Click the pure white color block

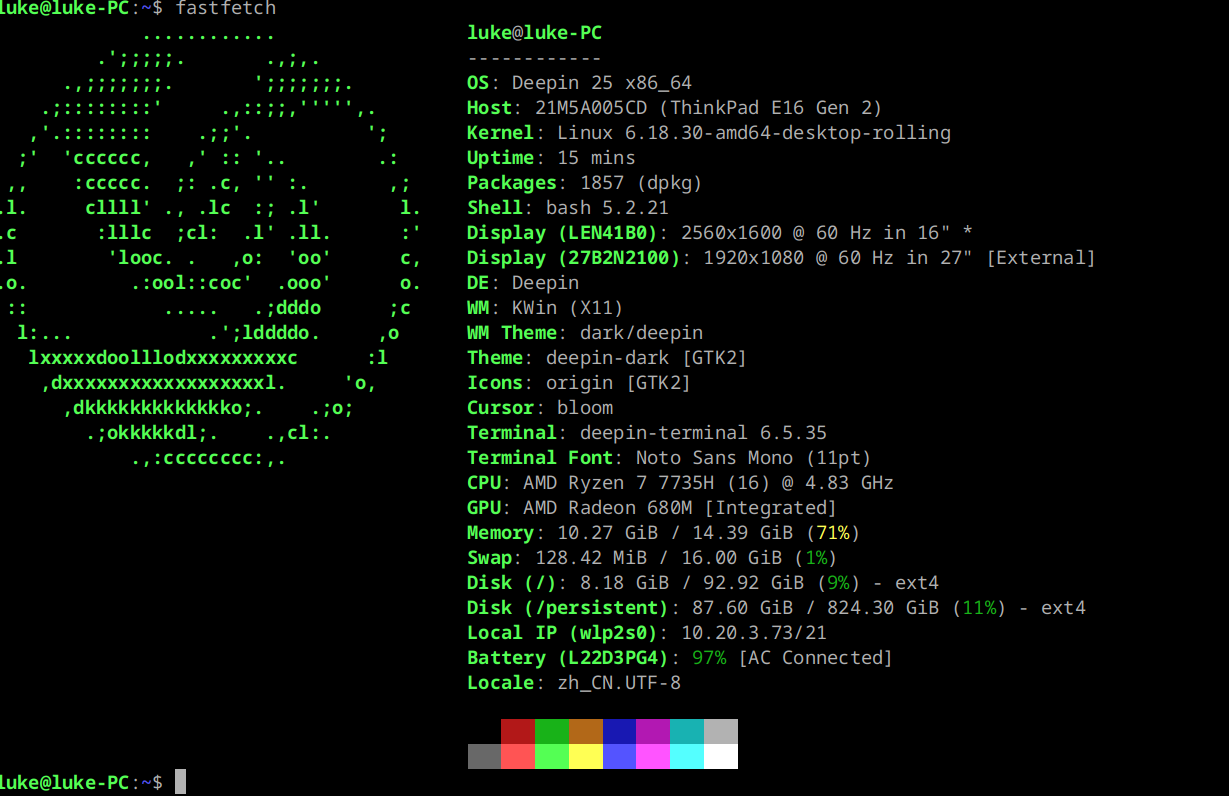(721, 757)
